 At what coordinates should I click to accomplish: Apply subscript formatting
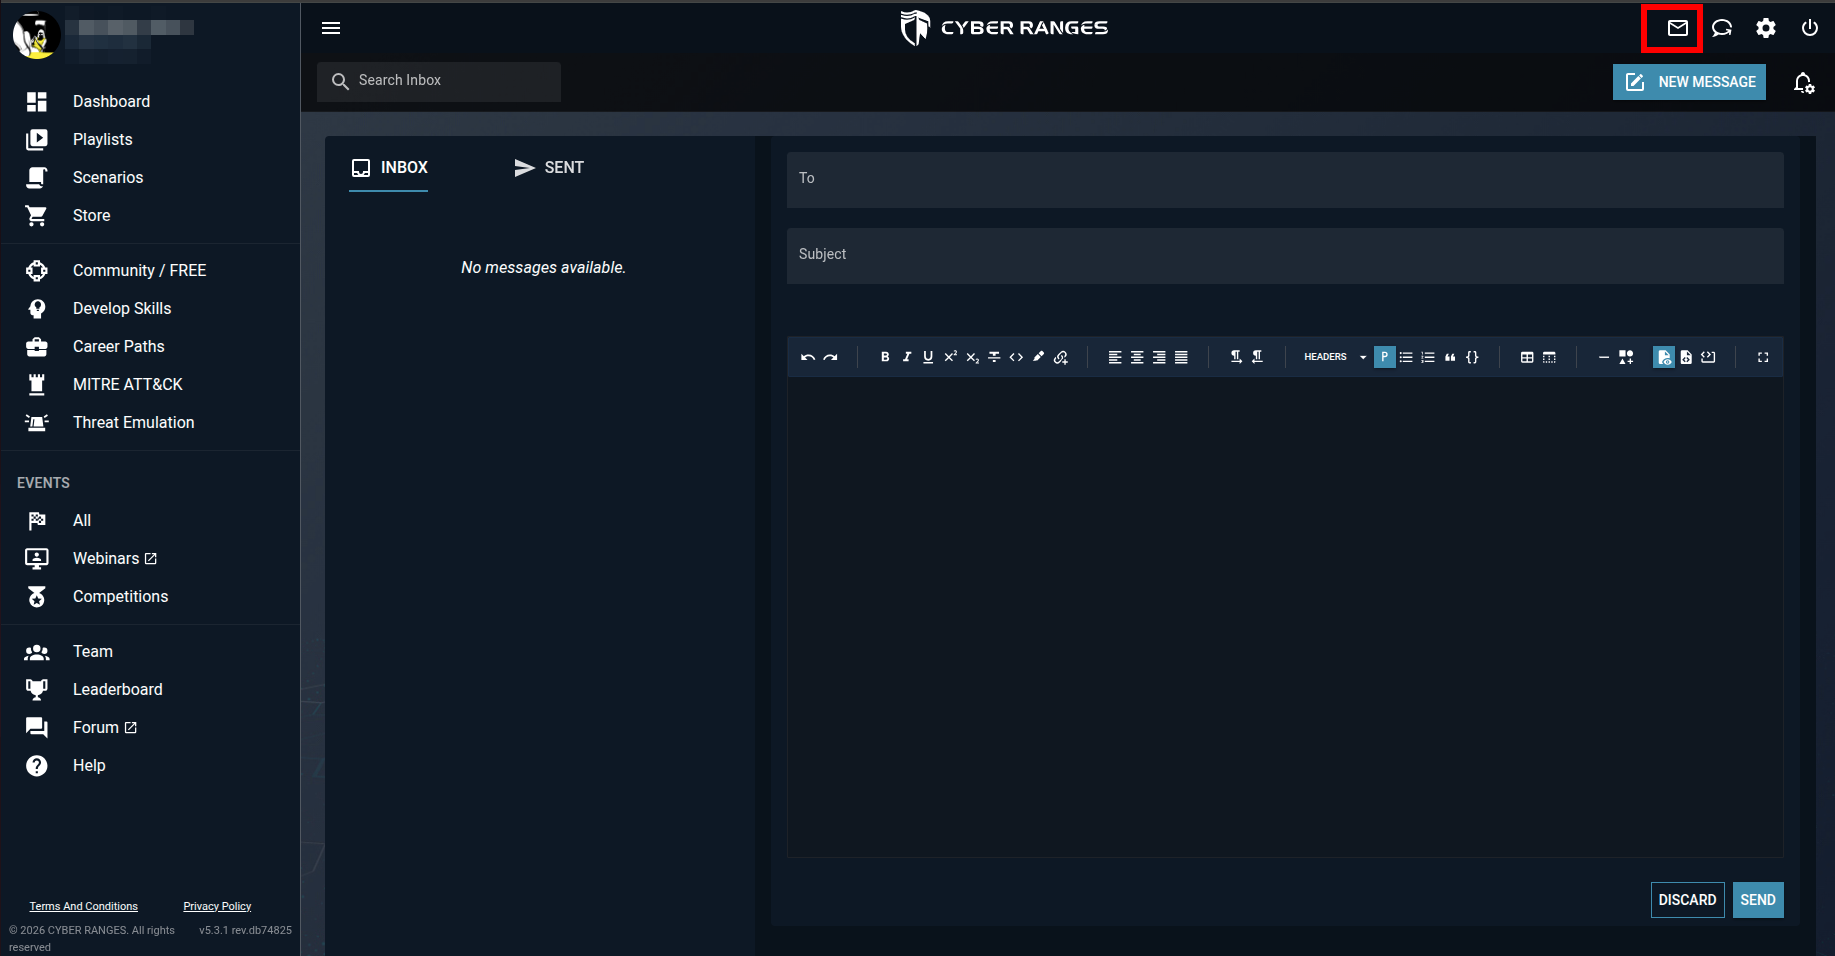click(x=972, y=357)
